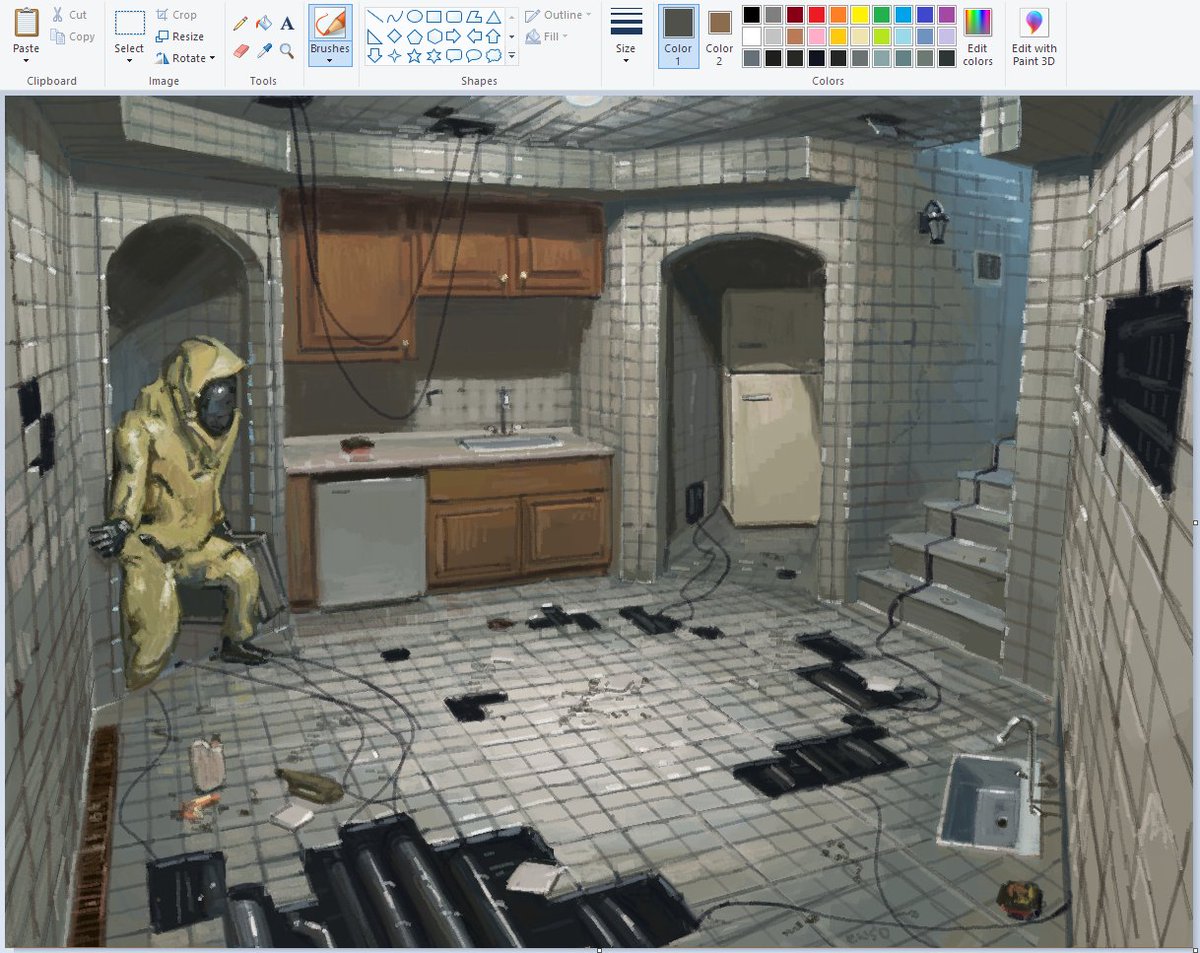Choose the Hexagon shape
Image resolution: width=1200 pixels, height=953 pixels.
point(434,36)
